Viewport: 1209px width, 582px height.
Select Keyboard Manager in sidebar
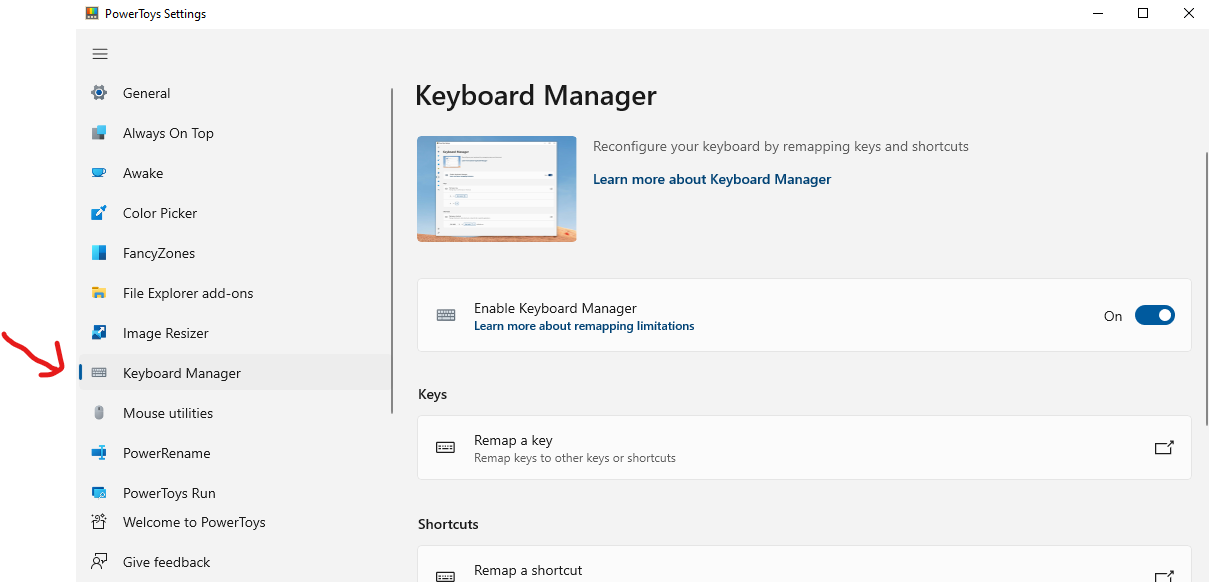(234, 373)
